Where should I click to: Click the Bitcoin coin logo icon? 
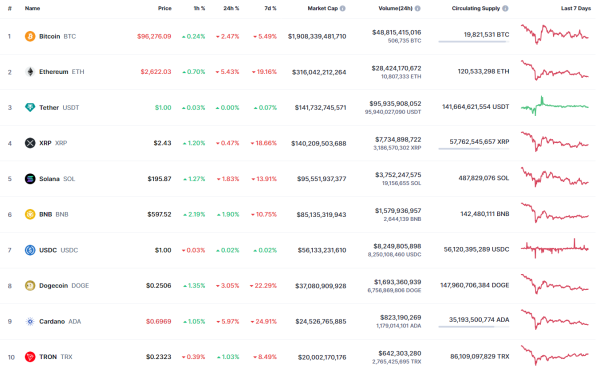click(30, 36)
